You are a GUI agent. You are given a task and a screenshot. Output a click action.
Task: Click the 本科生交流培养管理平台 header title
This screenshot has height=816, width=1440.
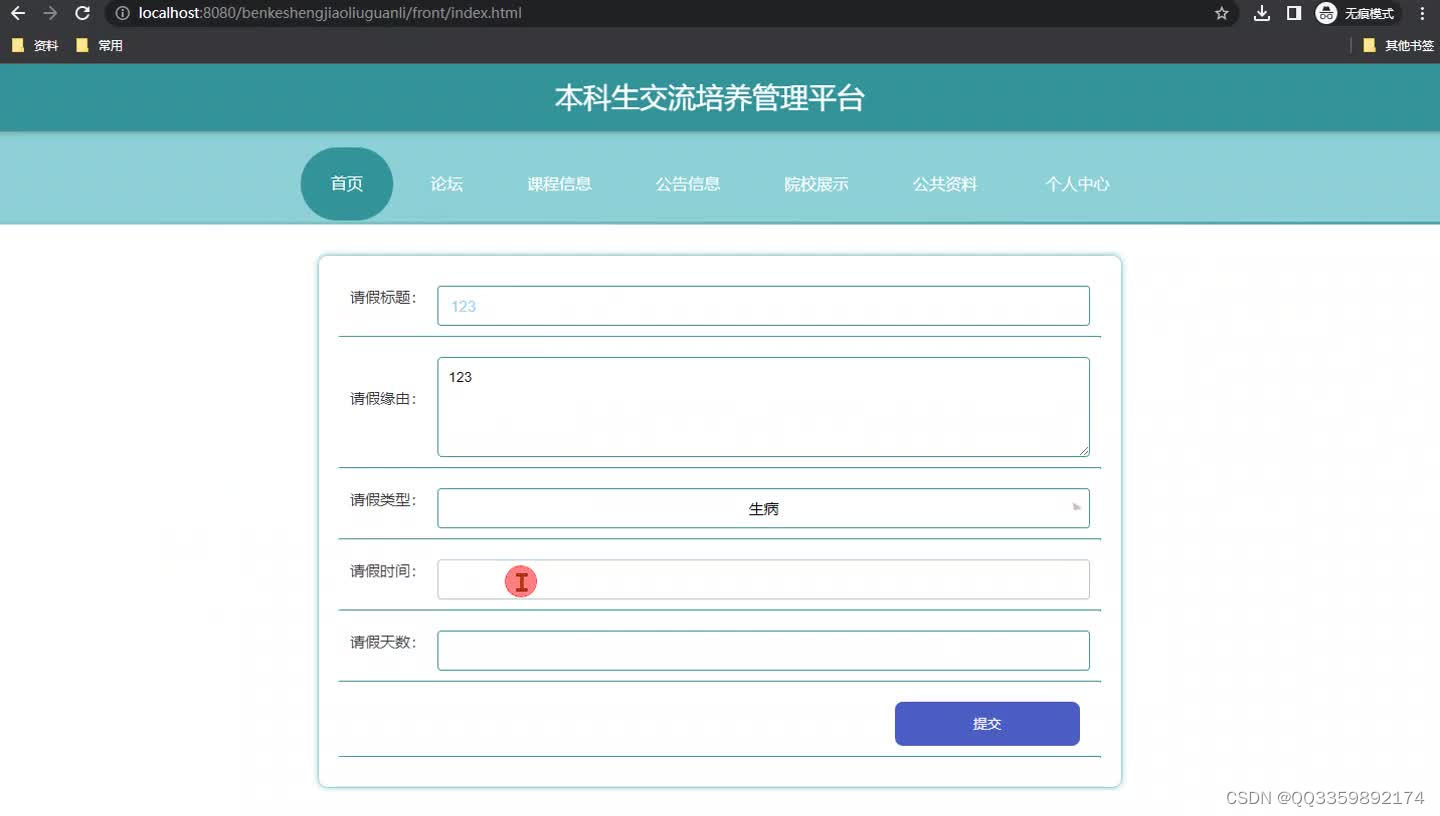709,98
